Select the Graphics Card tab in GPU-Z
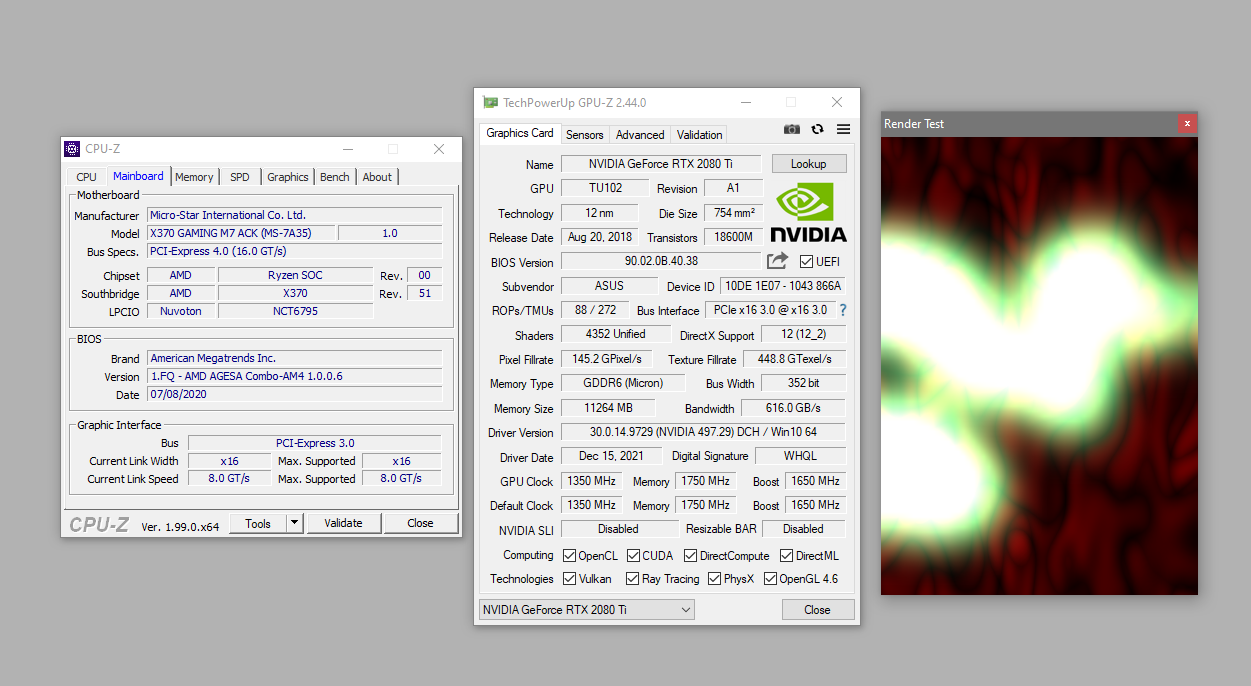Screen dimensions: 1251x686 pos(520,133)
